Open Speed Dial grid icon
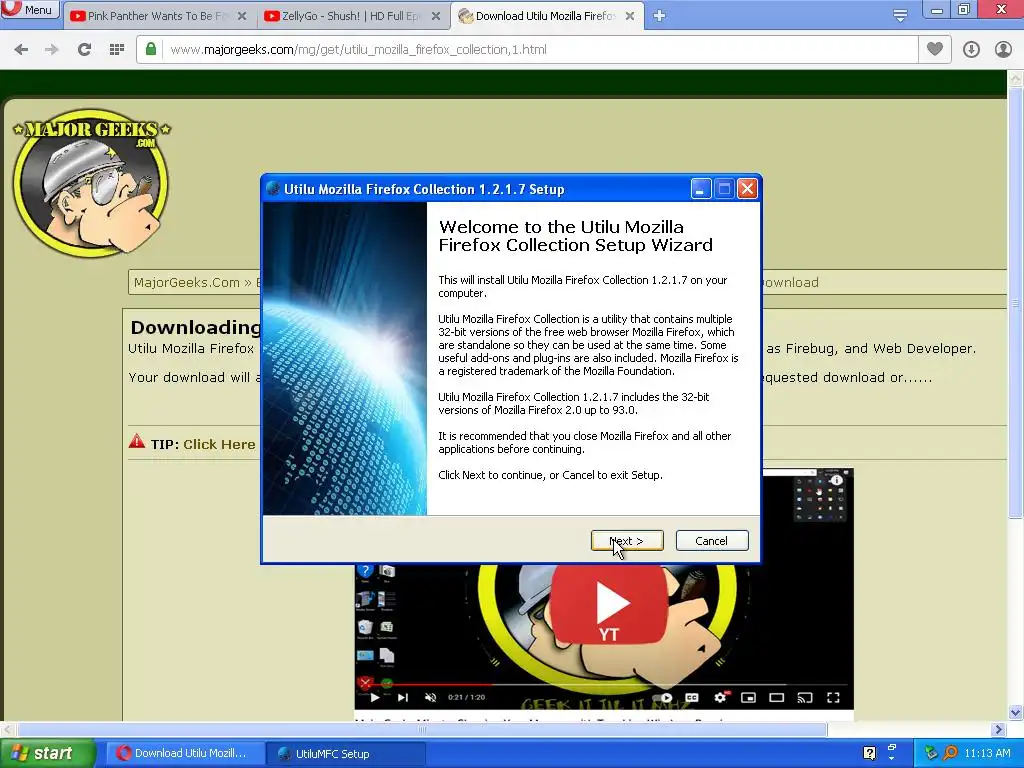Image resolution: width=1024 pixels, height=768 pixels. tap(116, 50)
